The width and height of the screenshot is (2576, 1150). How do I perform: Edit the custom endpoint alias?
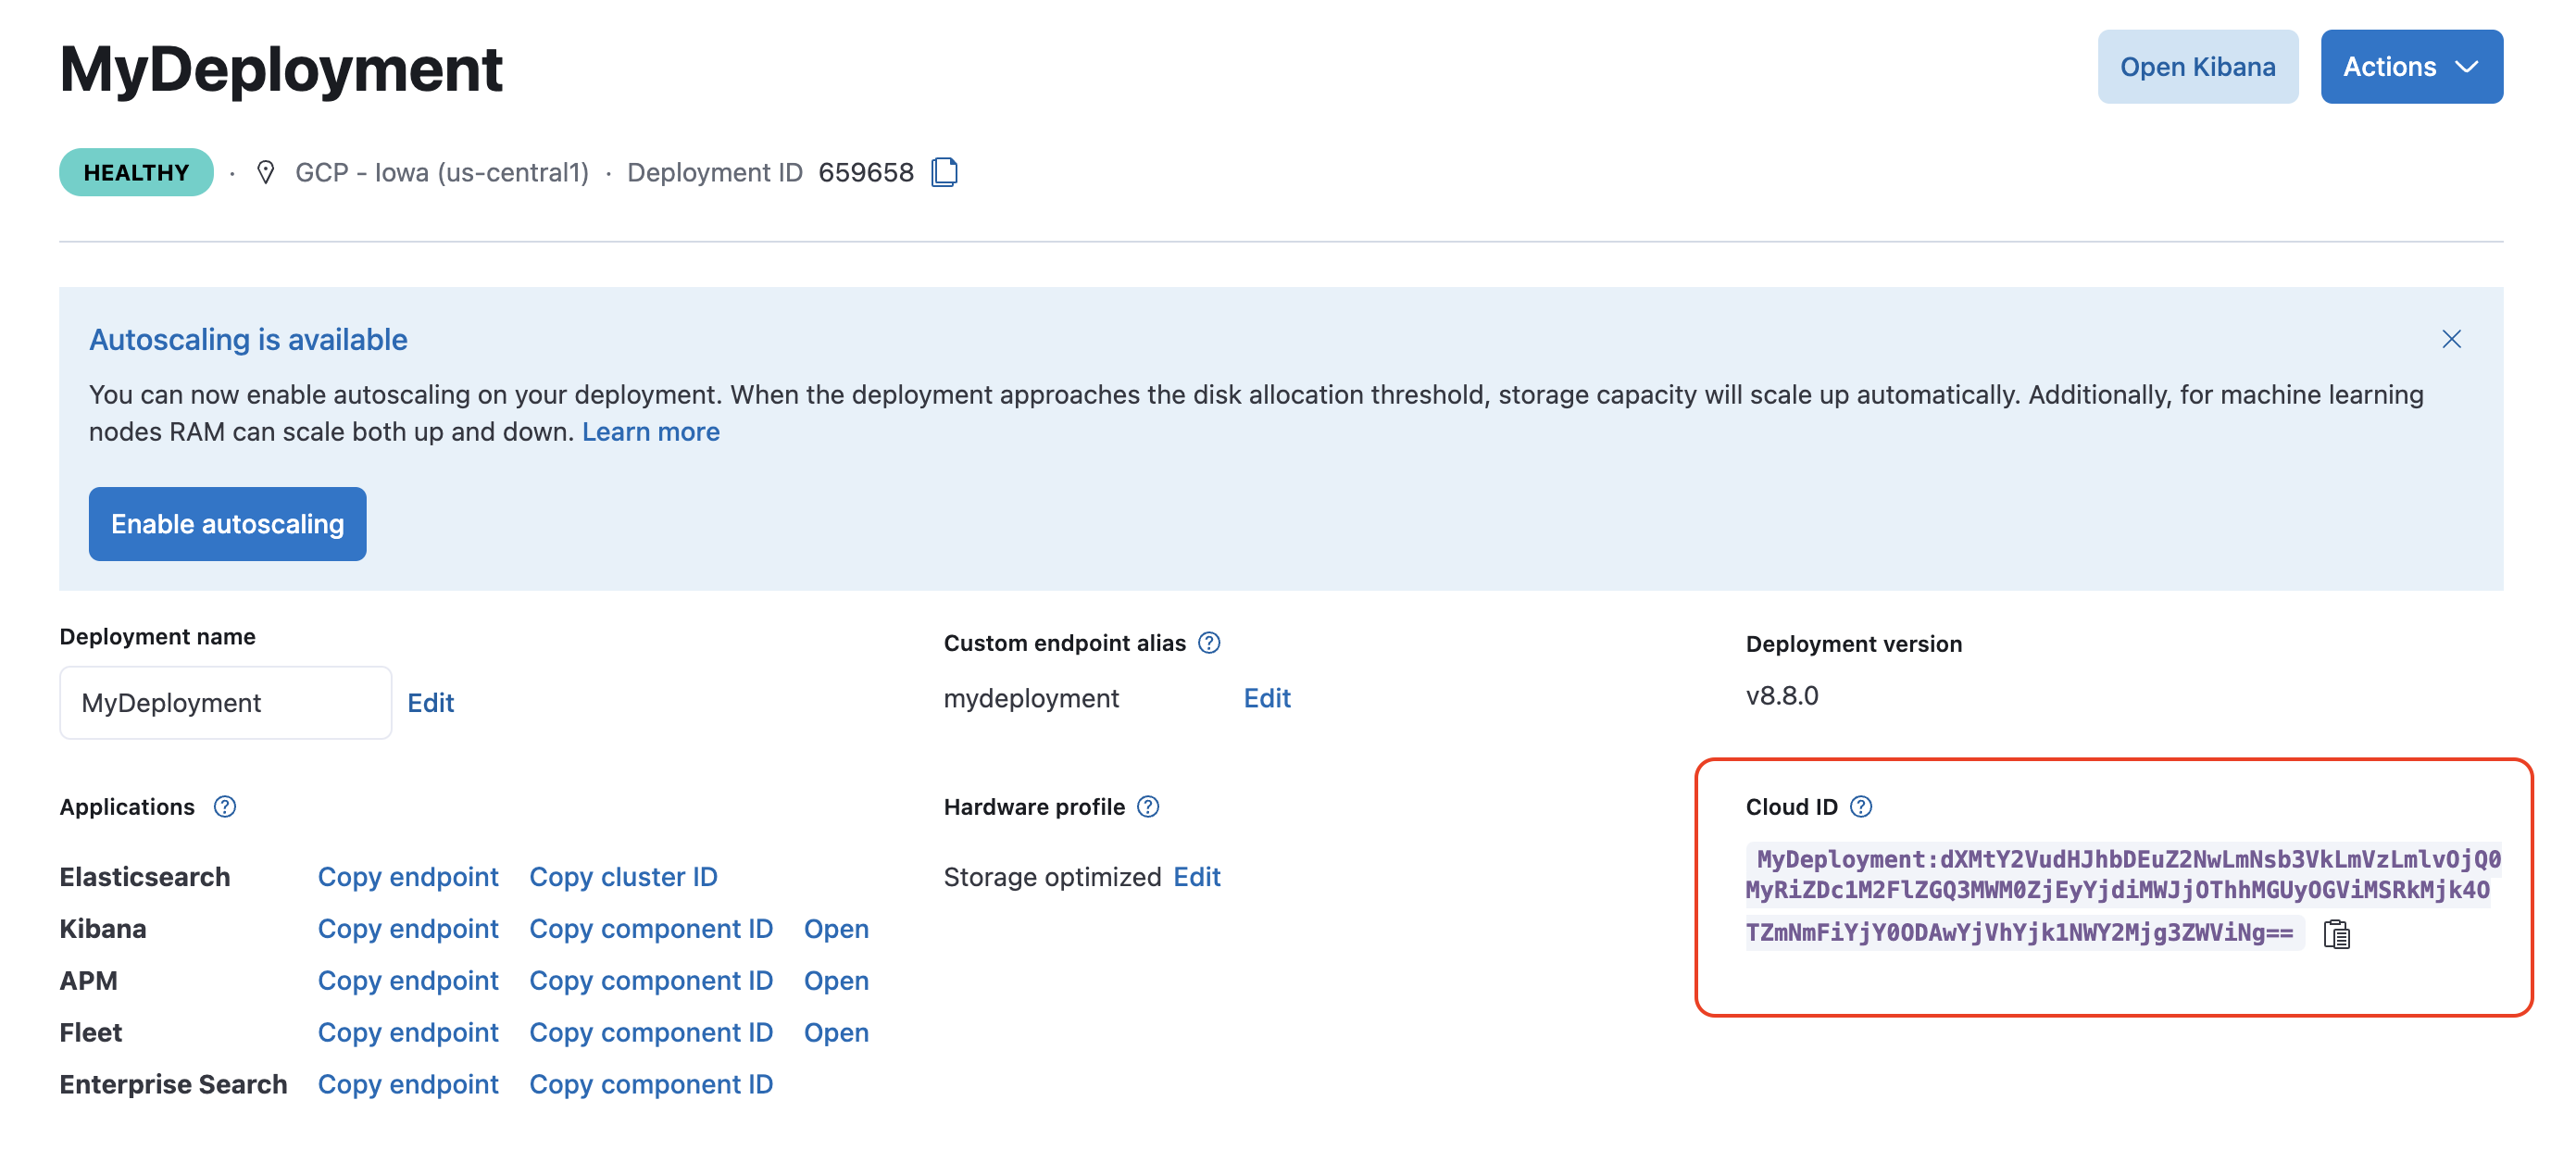pos(1266,697)
